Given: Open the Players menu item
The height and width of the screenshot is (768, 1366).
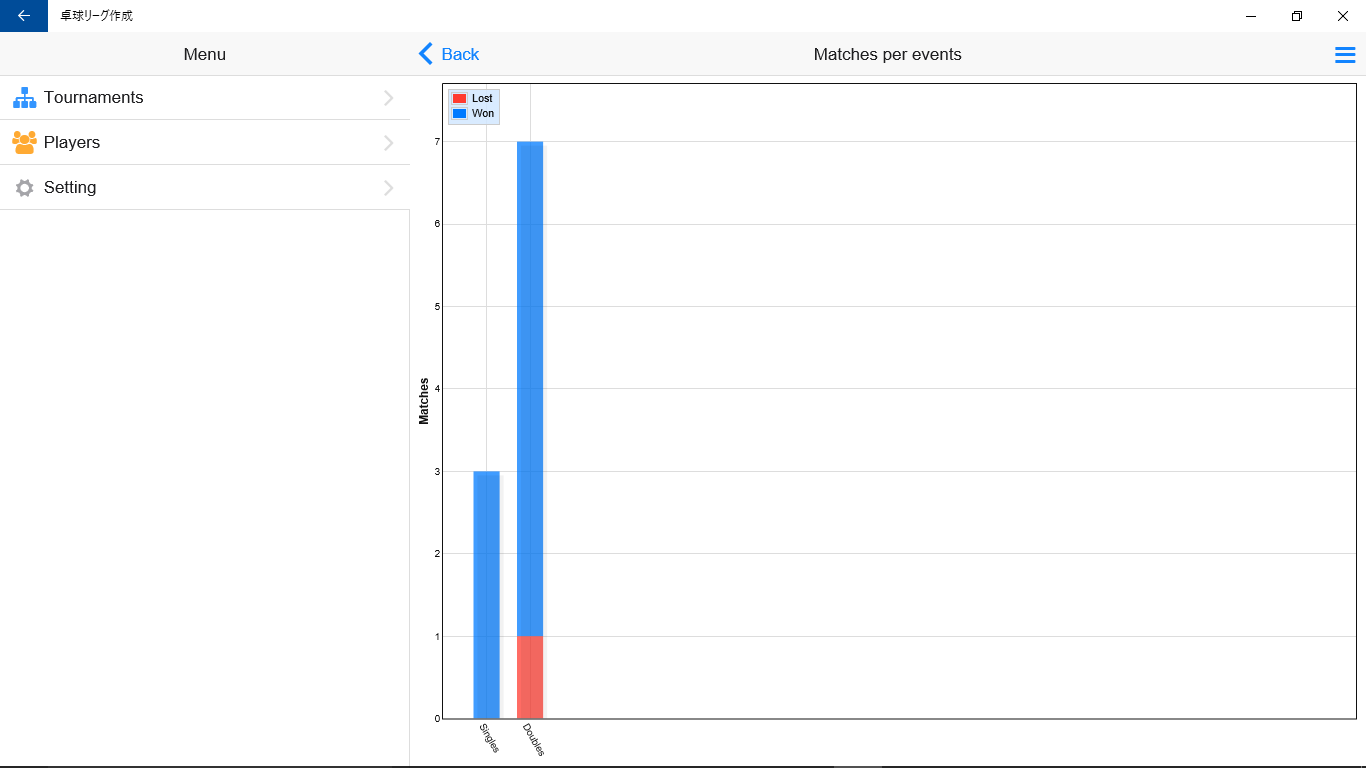Looking at the screenshot, I should click(205, 142).
